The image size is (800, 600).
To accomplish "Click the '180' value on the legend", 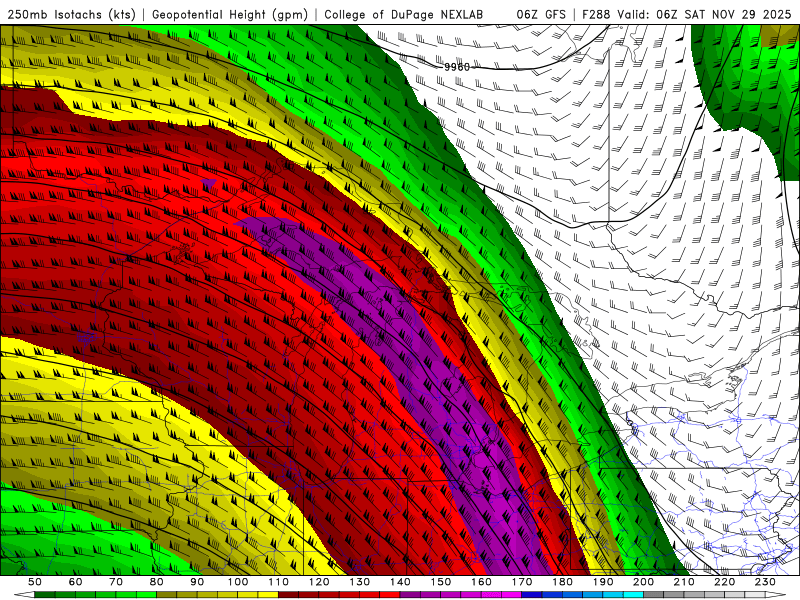I will click(x=562, y=582).
